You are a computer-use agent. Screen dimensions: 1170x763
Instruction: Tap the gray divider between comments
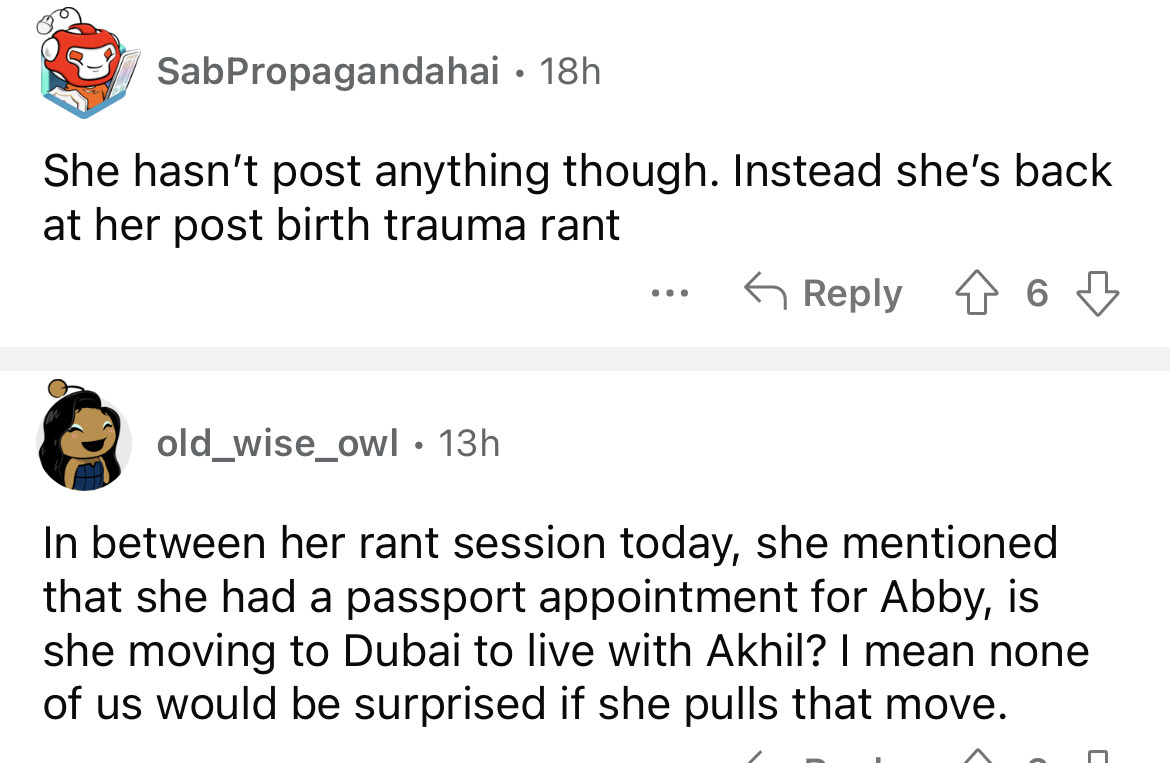pyautogui.click(x=585, y=359)
